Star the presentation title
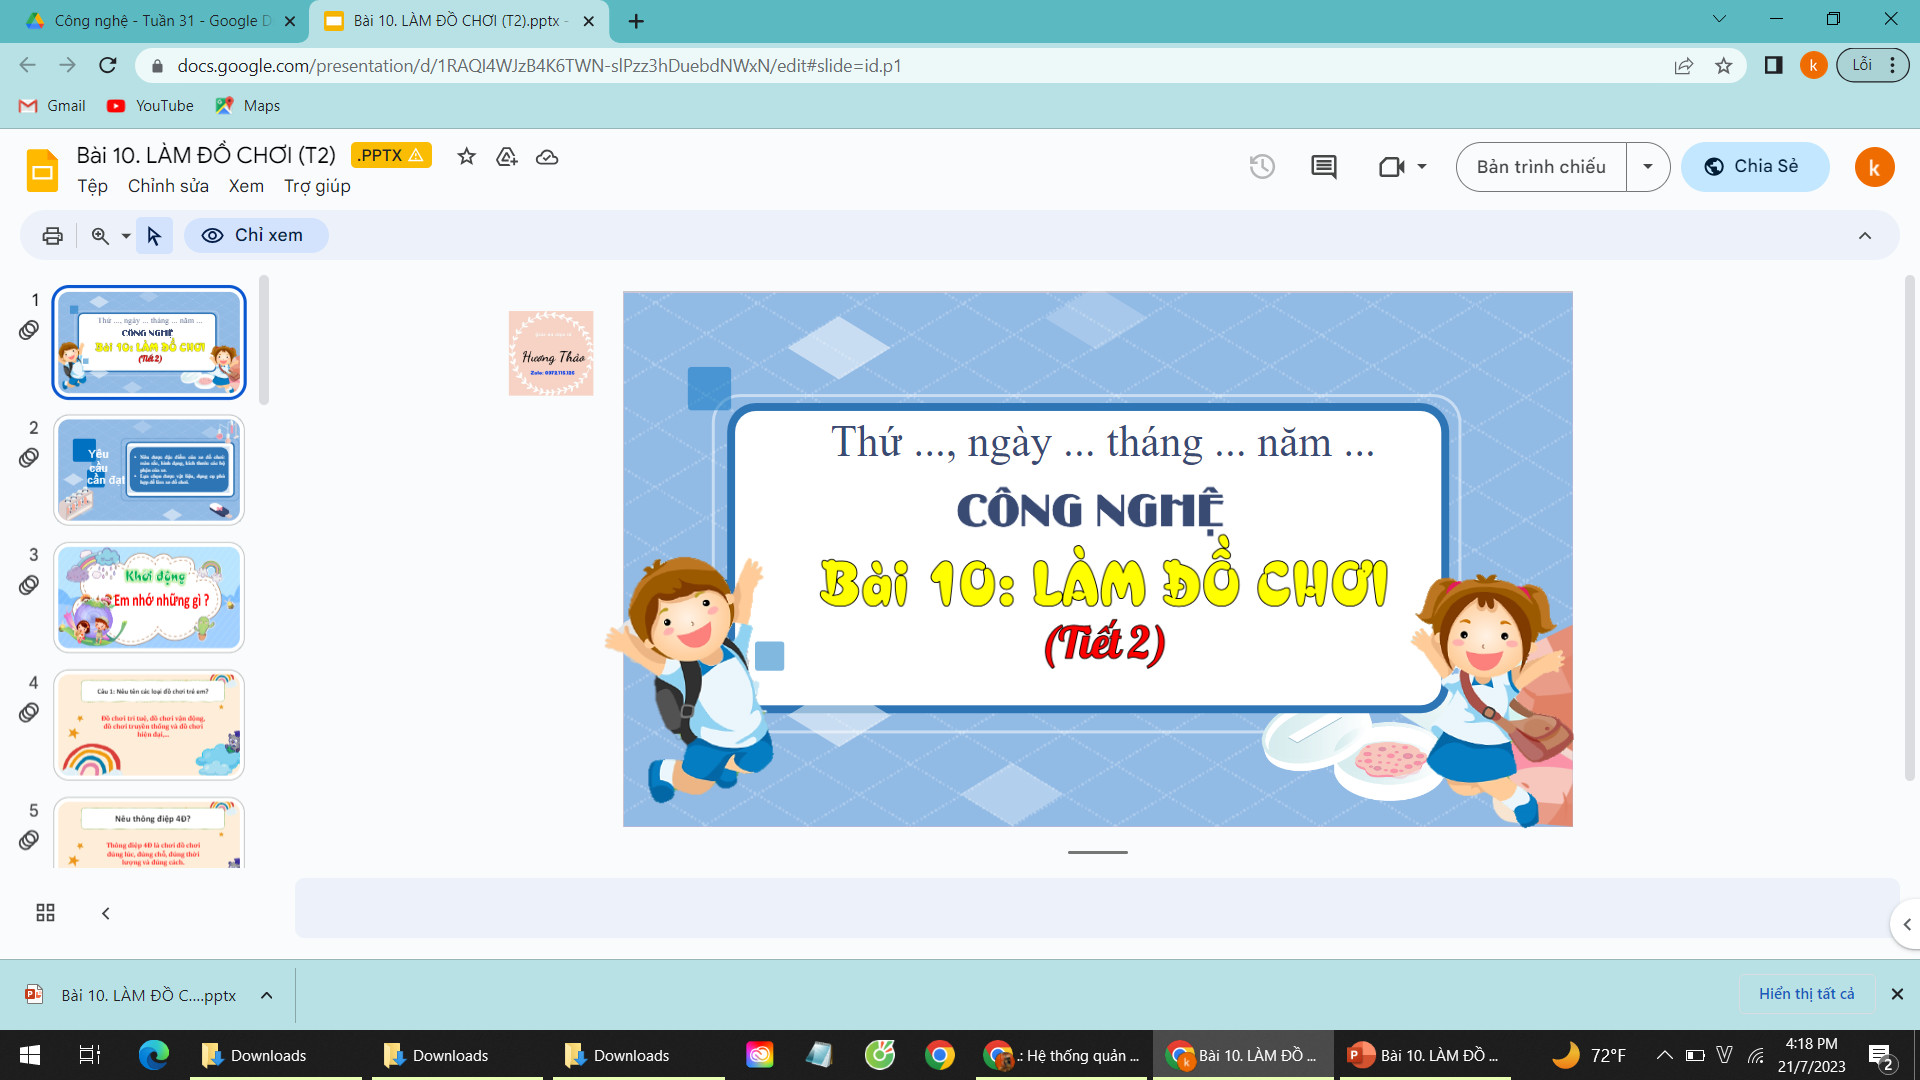The image size is (1920, 1080). [x=466, y=156]
